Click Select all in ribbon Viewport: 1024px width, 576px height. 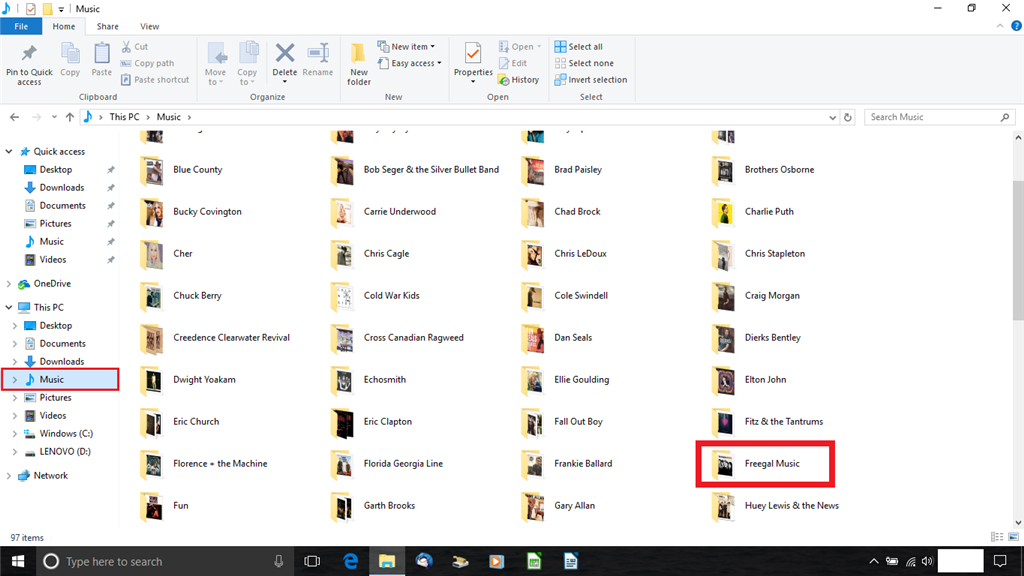click(x=579, y=46)
